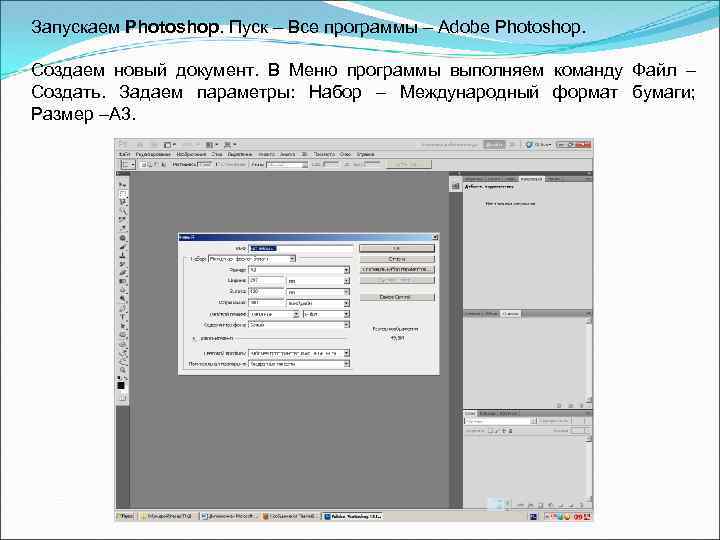Open the layer blend mode dropdown in Layers panel
Viewport: 720px width, 540px height.
tap(500, 421)
